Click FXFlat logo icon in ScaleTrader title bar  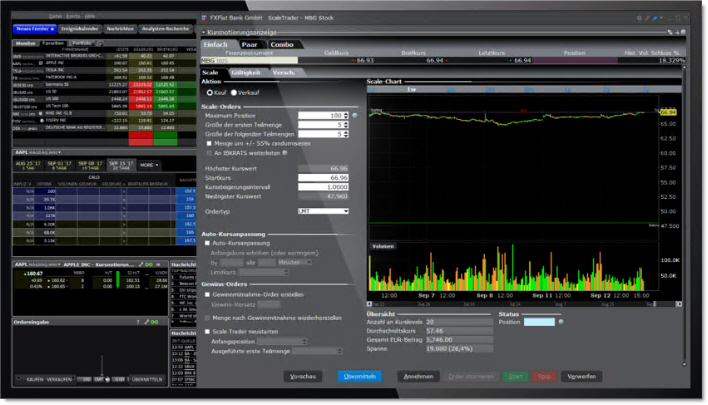[204, 18]
